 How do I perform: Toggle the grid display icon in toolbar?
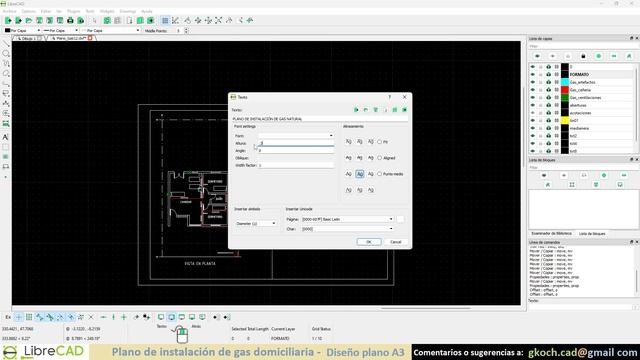point(165,20)
